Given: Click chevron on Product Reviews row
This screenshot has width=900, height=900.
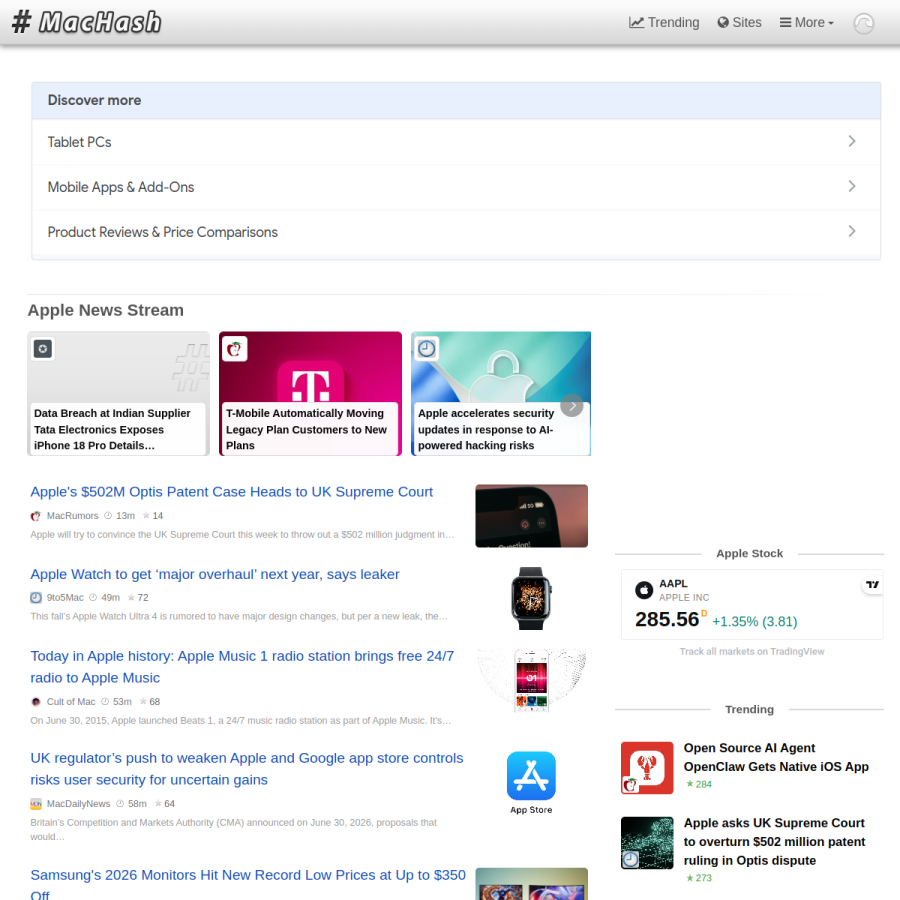Looking at the screenshot, I should (x=852, y=231).
